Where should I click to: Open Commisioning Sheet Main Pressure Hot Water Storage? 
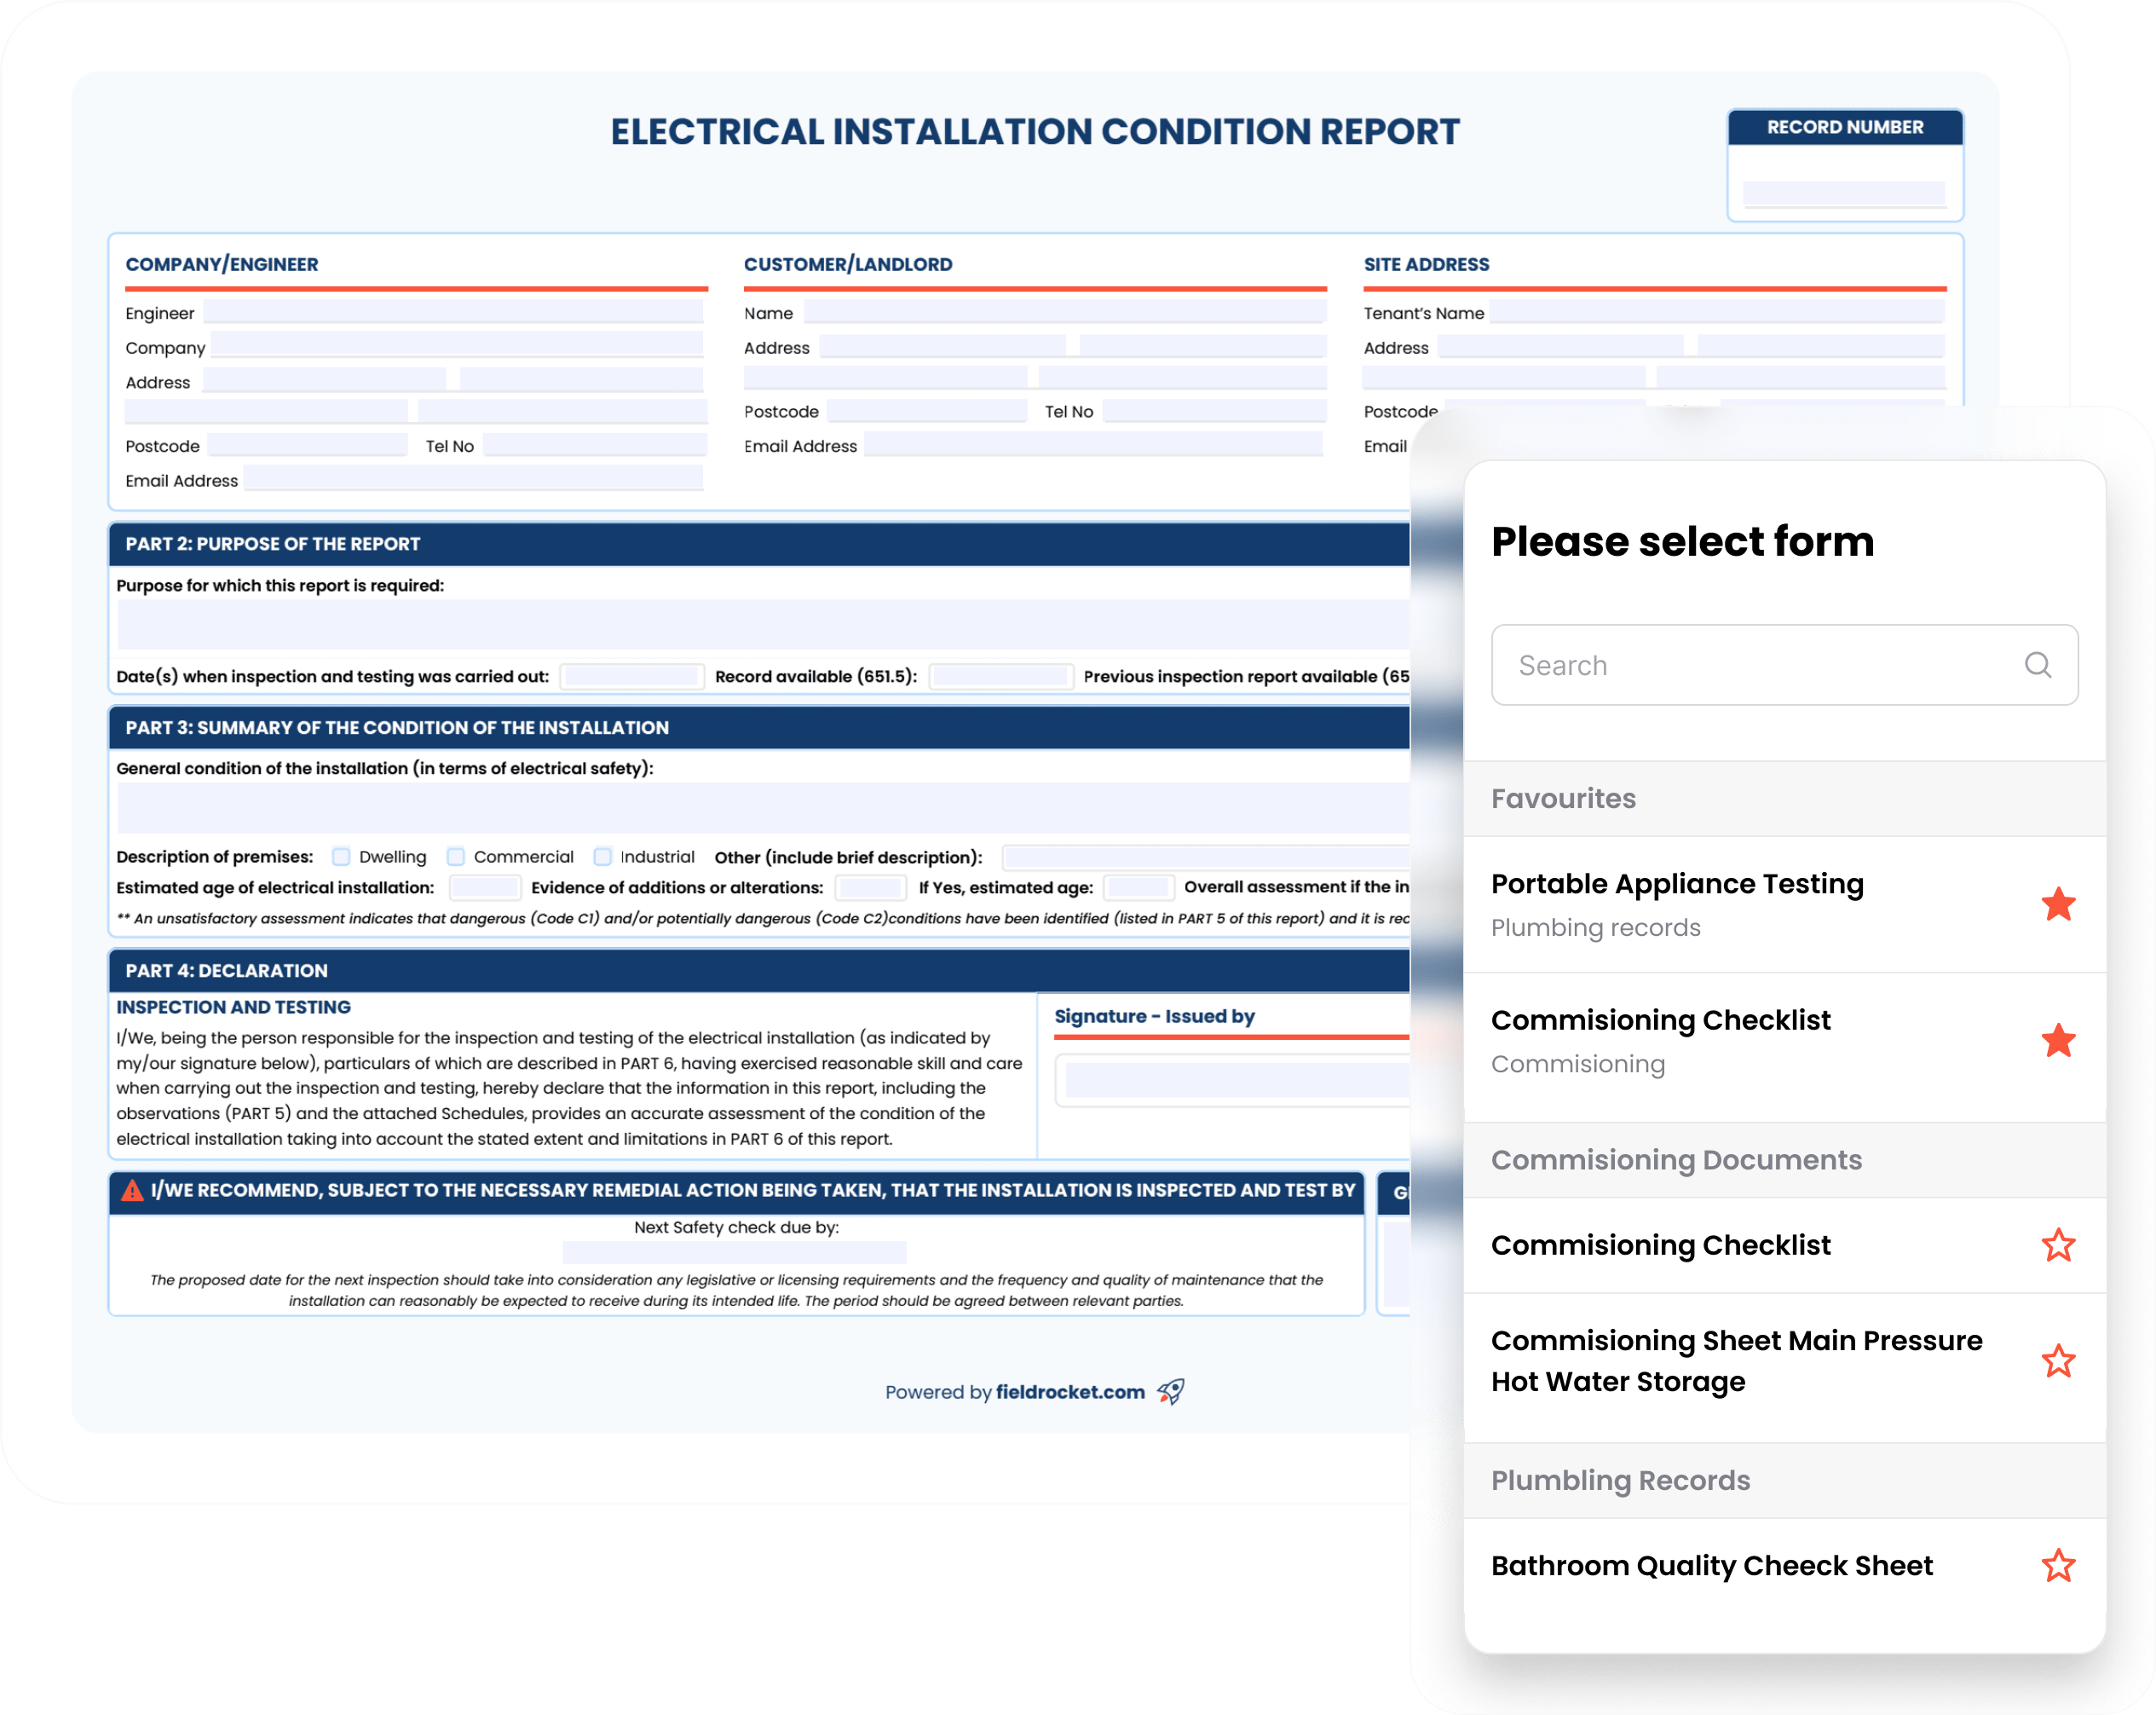coord(1736,1360)
